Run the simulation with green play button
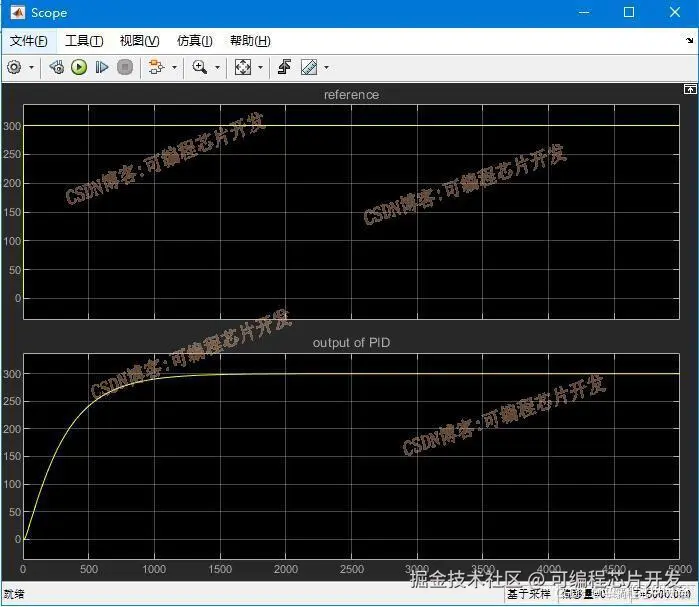Image resolution: width=699 pixels, height=607 pixels. [x=79, y=67]
